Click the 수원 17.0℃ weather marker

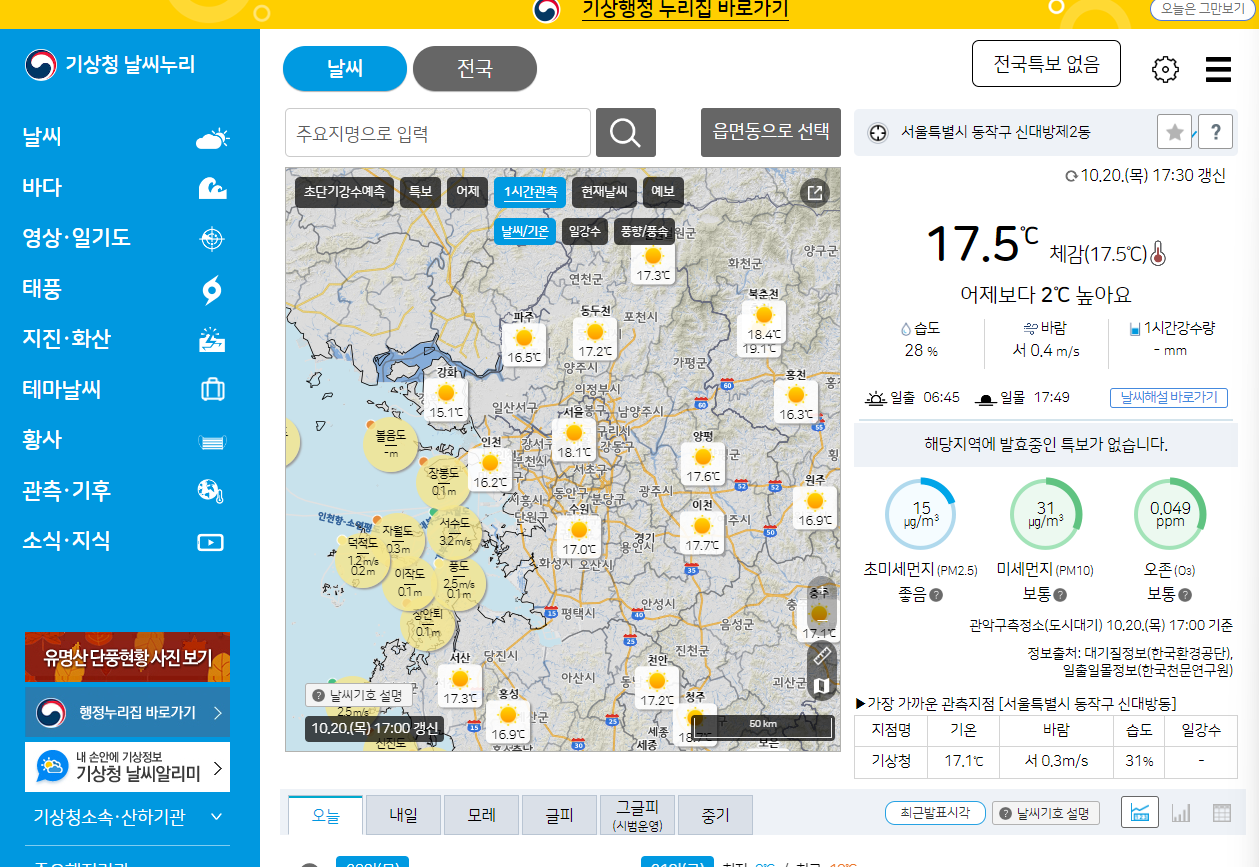pyautogui.click(x=579, y=537)
